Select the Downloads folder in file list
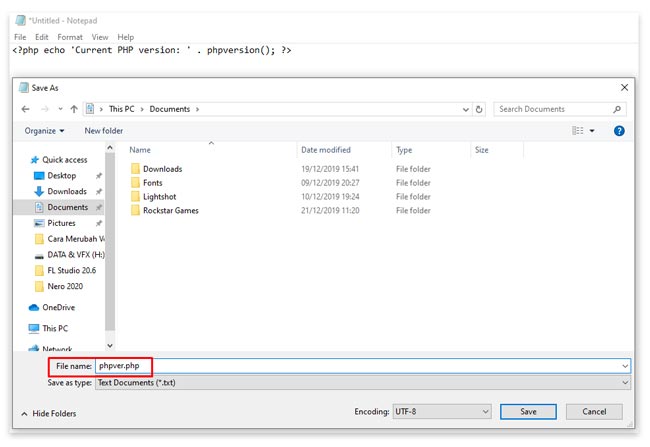Image resolution: width=650 pixels, height=447 pixels. click(162, 169)
